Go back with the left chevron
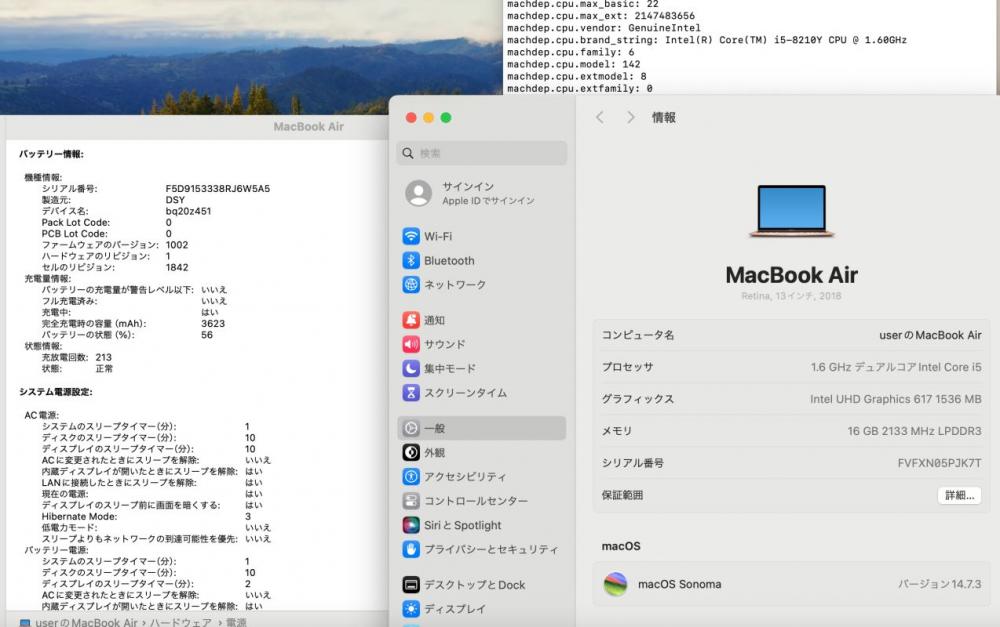This screenshot has width=1000, height=627. (600, 117)
